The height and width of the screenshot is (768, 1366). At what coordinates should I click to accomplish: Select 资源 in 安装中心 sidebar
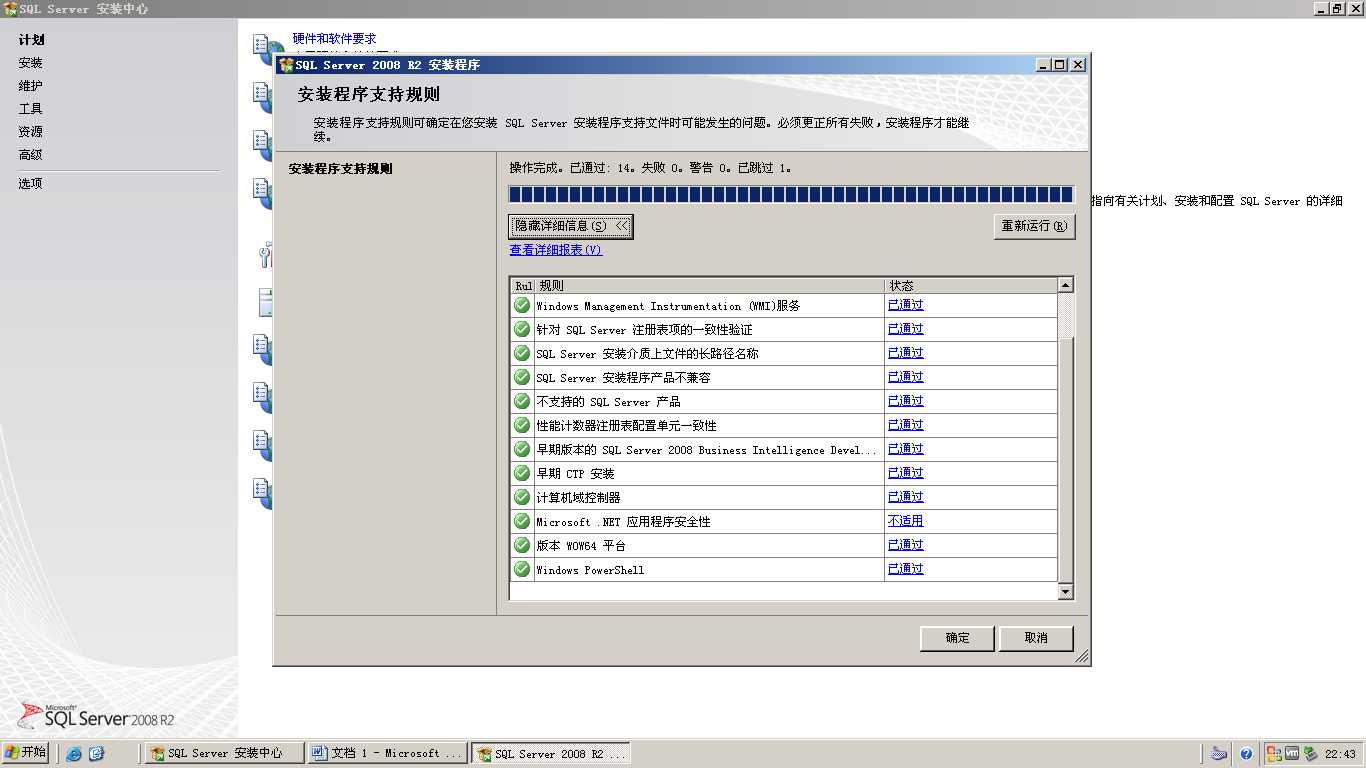pyautogui.click(x=31, y=132)
